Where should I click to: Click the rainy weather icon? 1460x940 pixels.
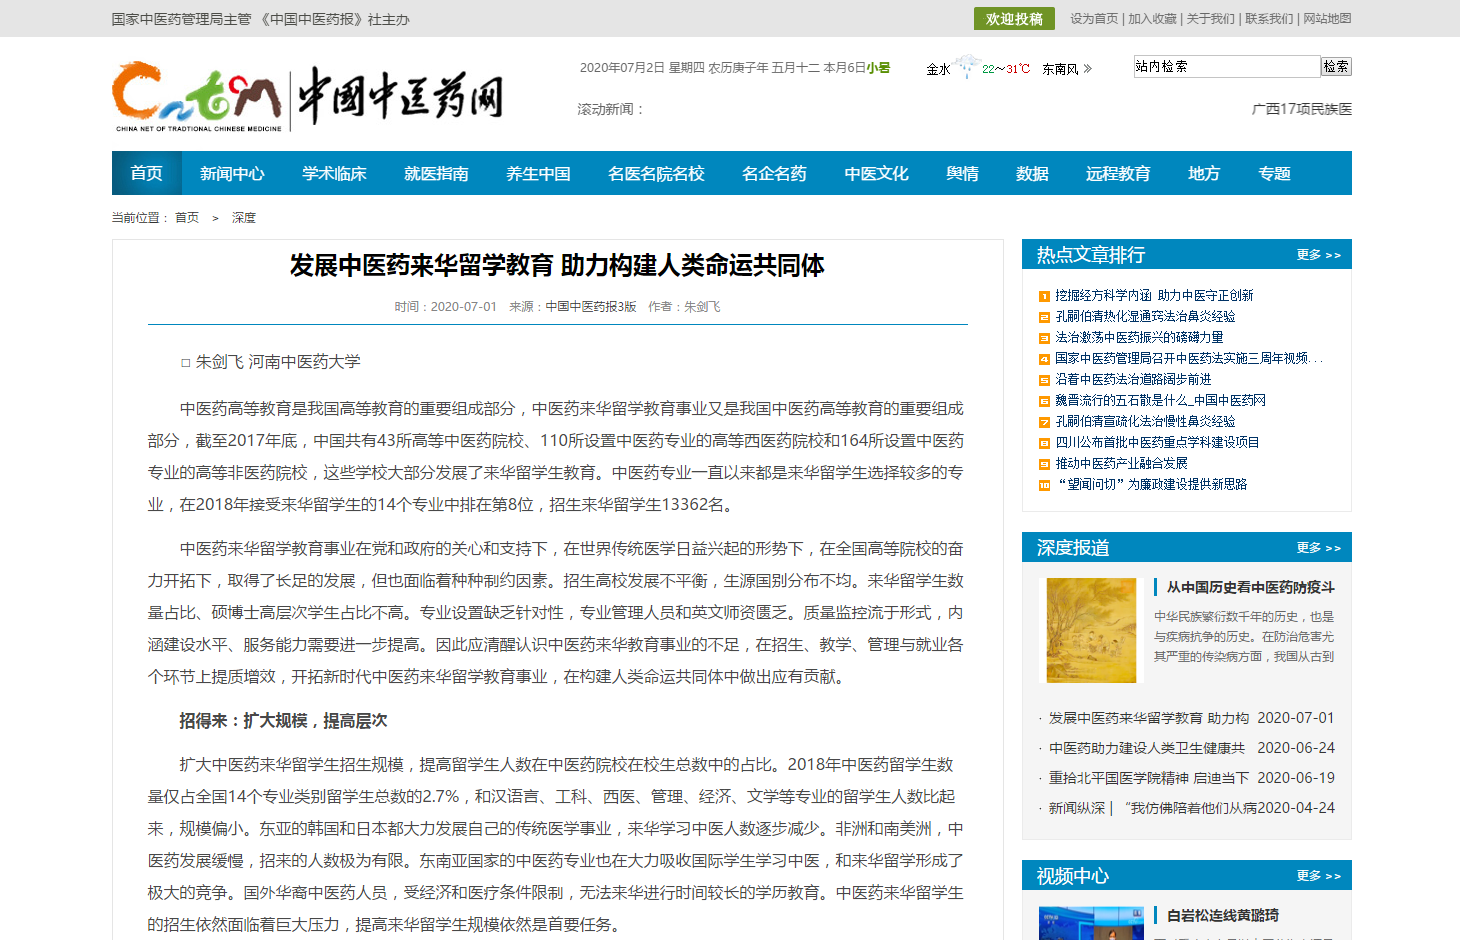coord(966,67)
